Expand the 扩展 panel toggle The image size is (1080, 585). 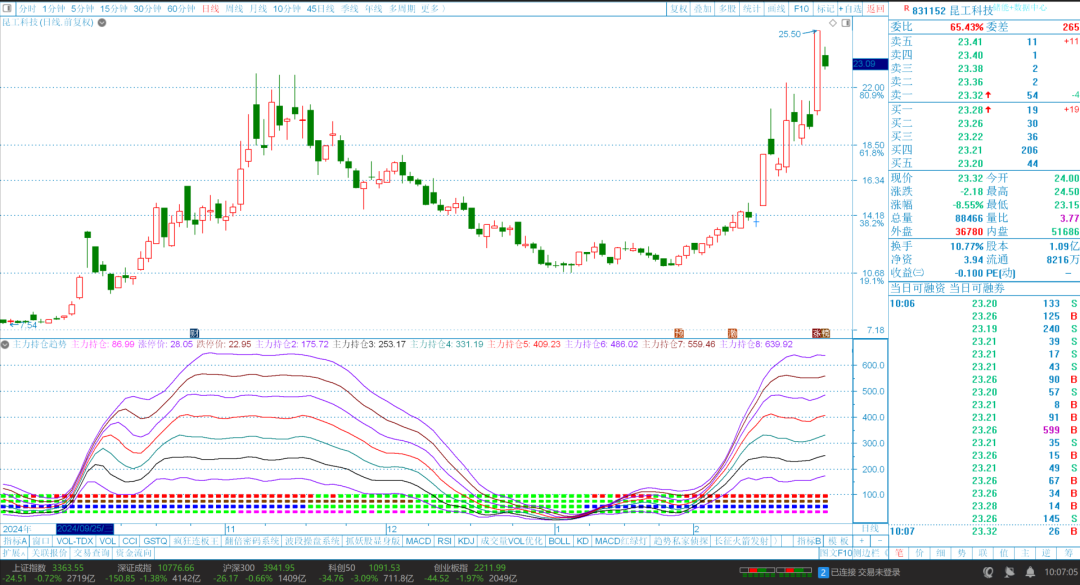14,553
